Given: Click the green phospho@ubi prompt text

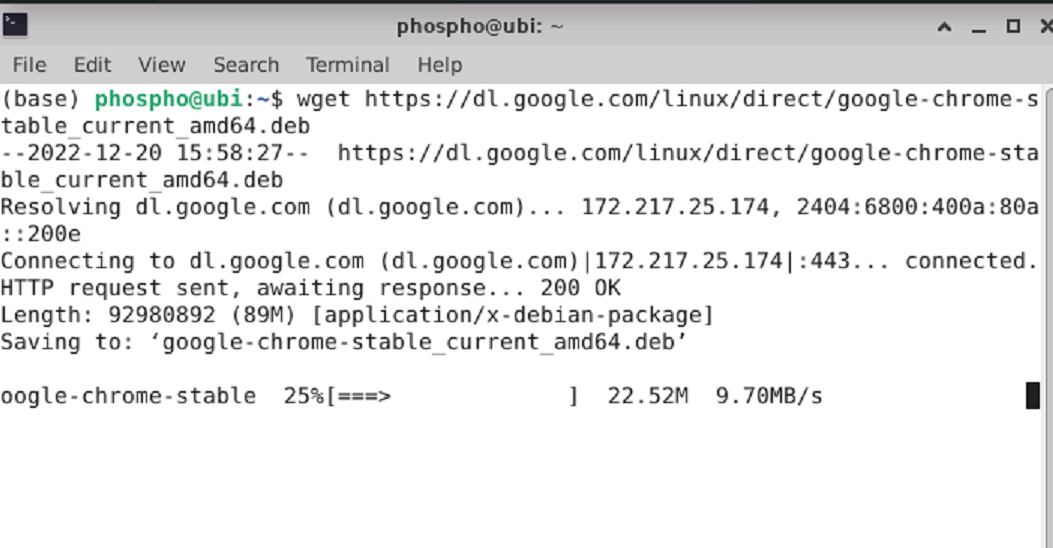Looking at the screenshot, I should coord(169,99).
